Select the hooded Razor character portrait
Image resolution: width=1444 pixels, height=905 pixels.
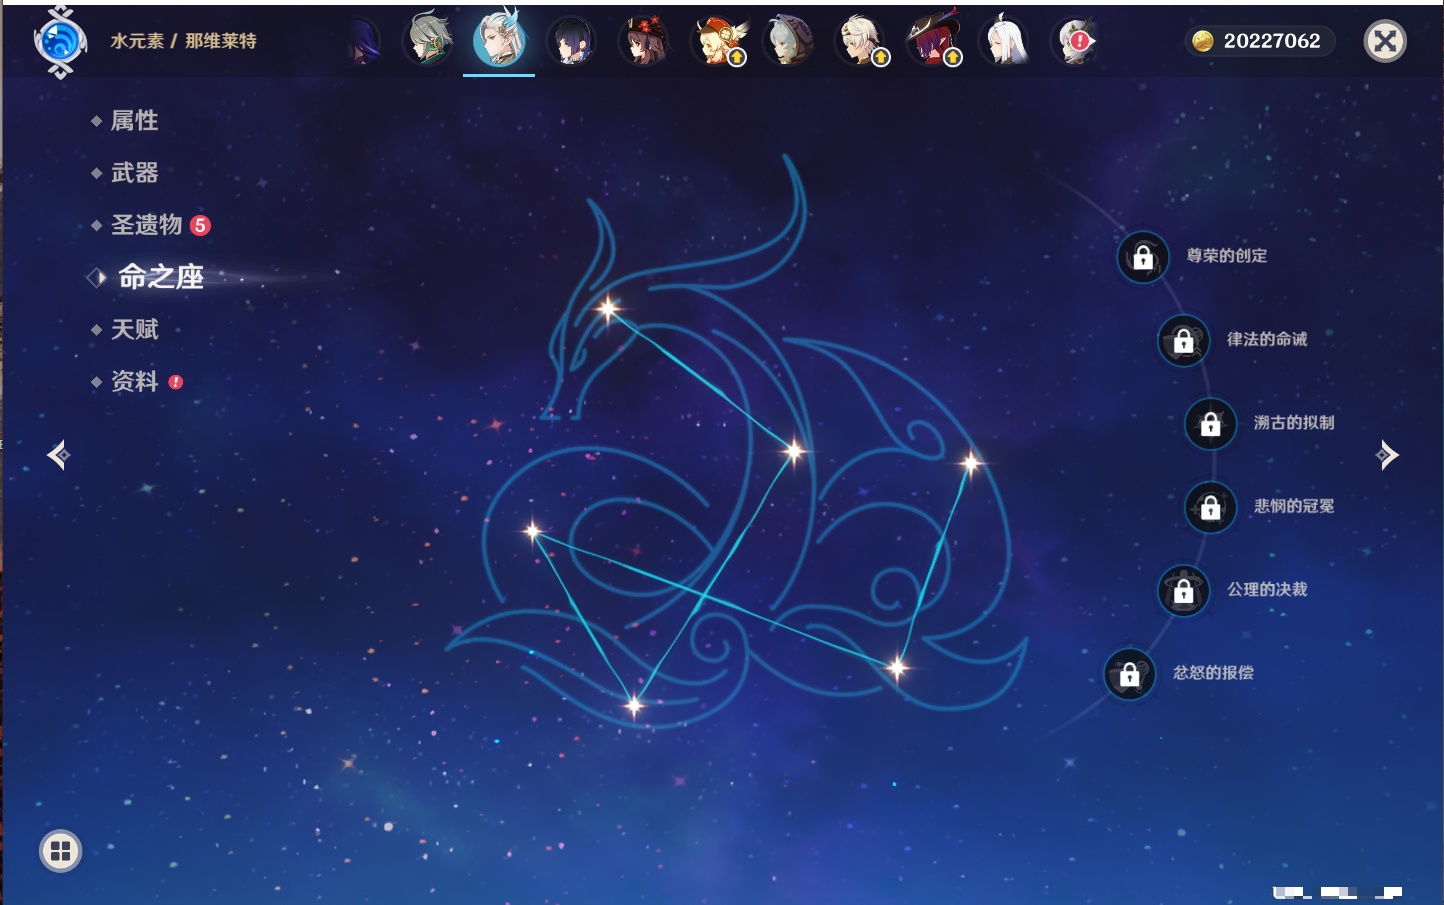(x=789, y=42)
